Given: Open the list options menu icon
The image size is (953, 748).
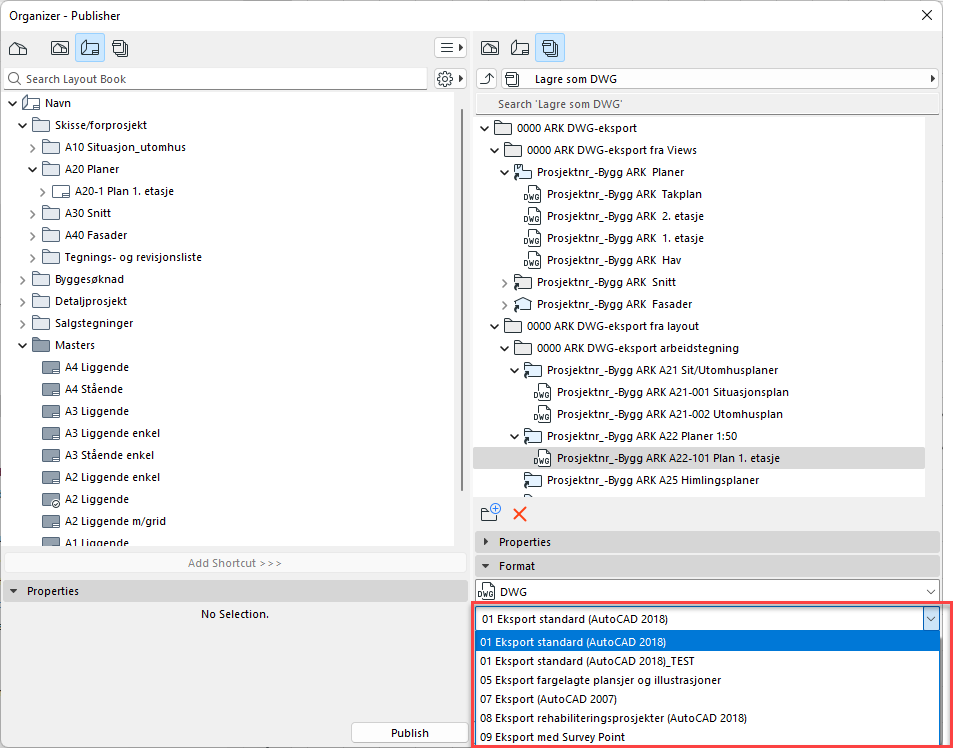Looking at the screenshot, I should (449, 48).
